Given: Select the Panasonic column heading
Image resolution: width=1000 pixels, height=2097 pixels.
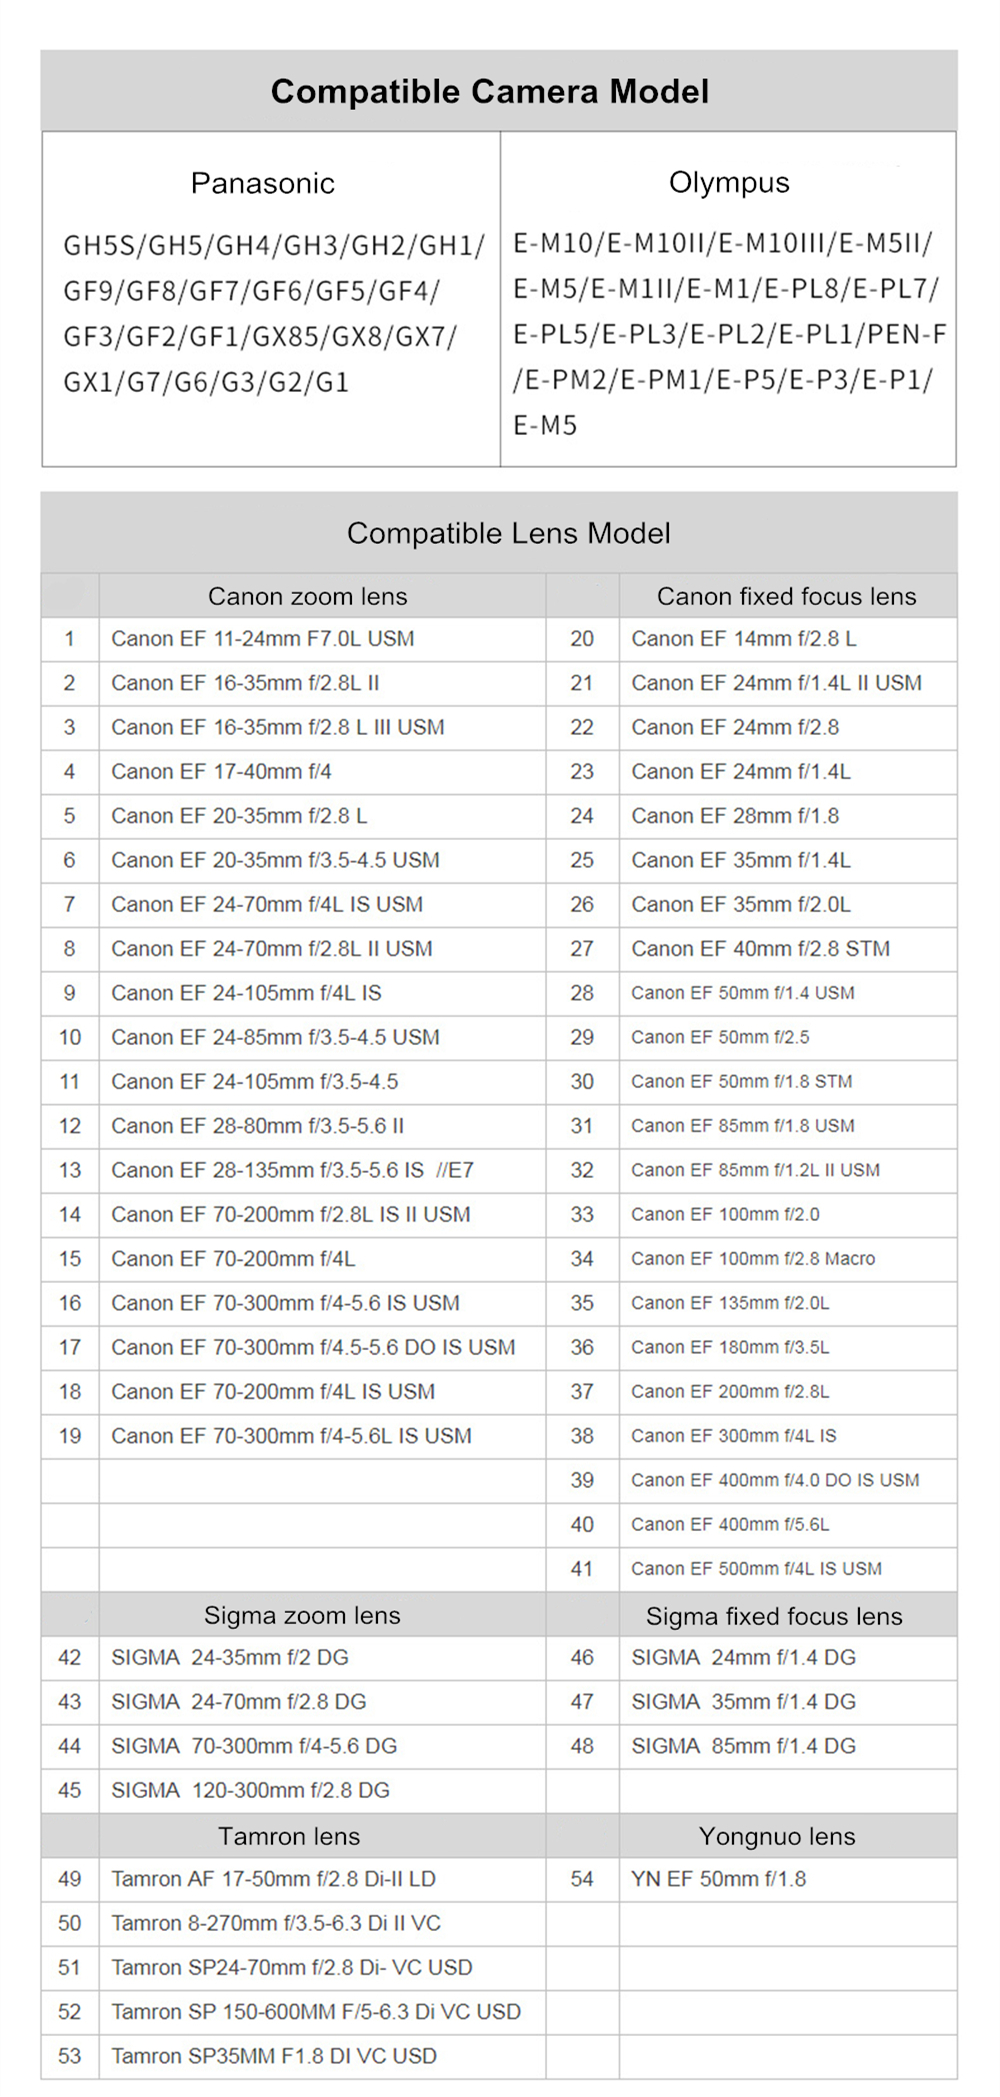Looking at the screenshot, I should tap(262, 183).
